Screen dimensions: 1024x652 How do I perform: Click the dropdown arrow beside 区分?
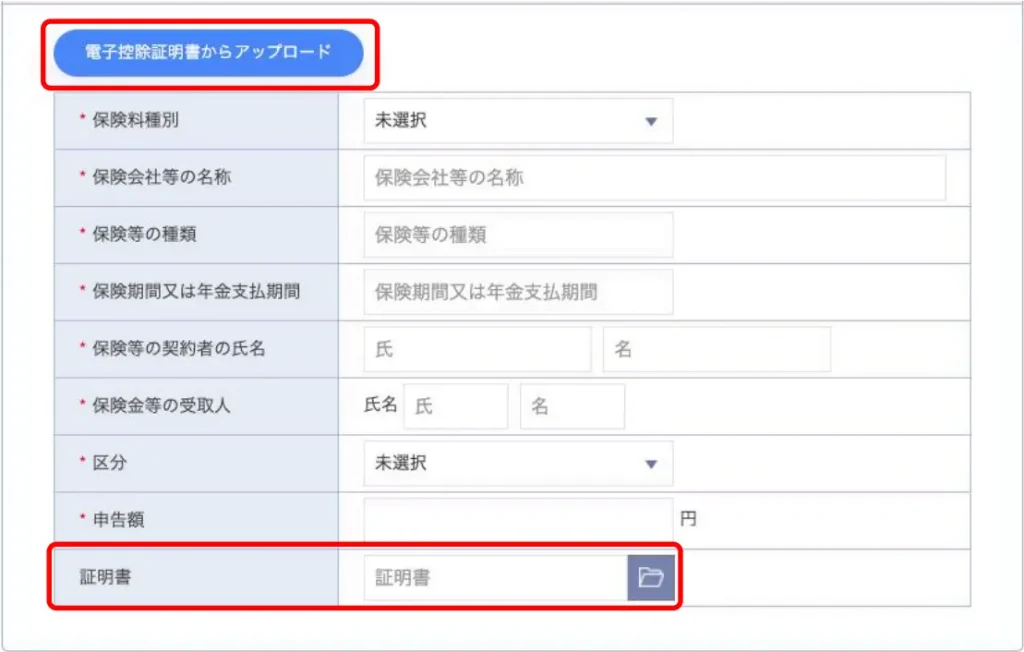652,463
